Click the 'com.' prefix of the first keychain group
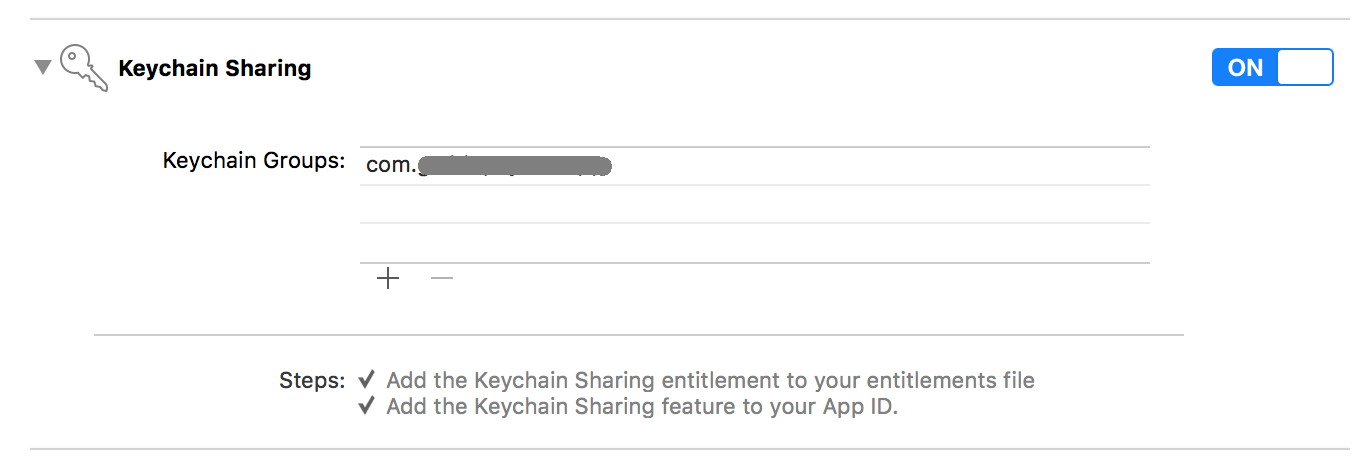 pyautogui.click(x=390, y=165)
